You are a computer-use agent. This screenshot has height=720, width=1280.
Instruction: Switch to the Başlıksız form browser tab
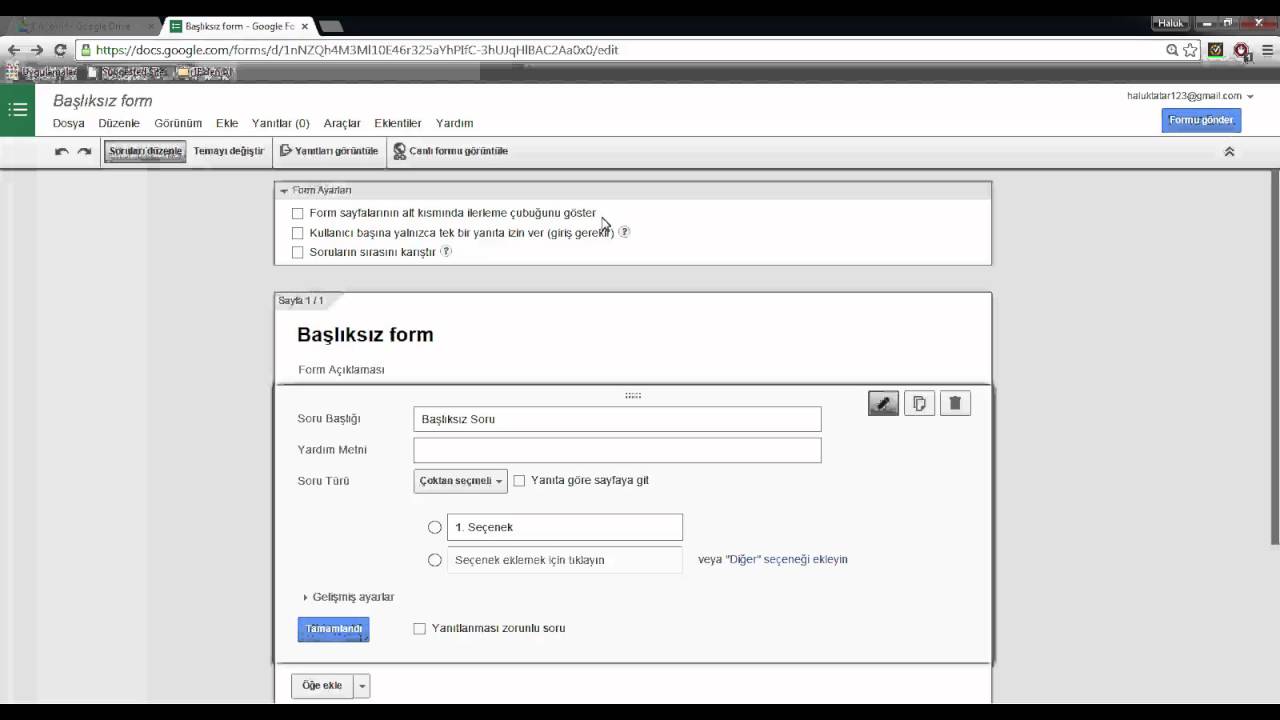coord(240,26)
